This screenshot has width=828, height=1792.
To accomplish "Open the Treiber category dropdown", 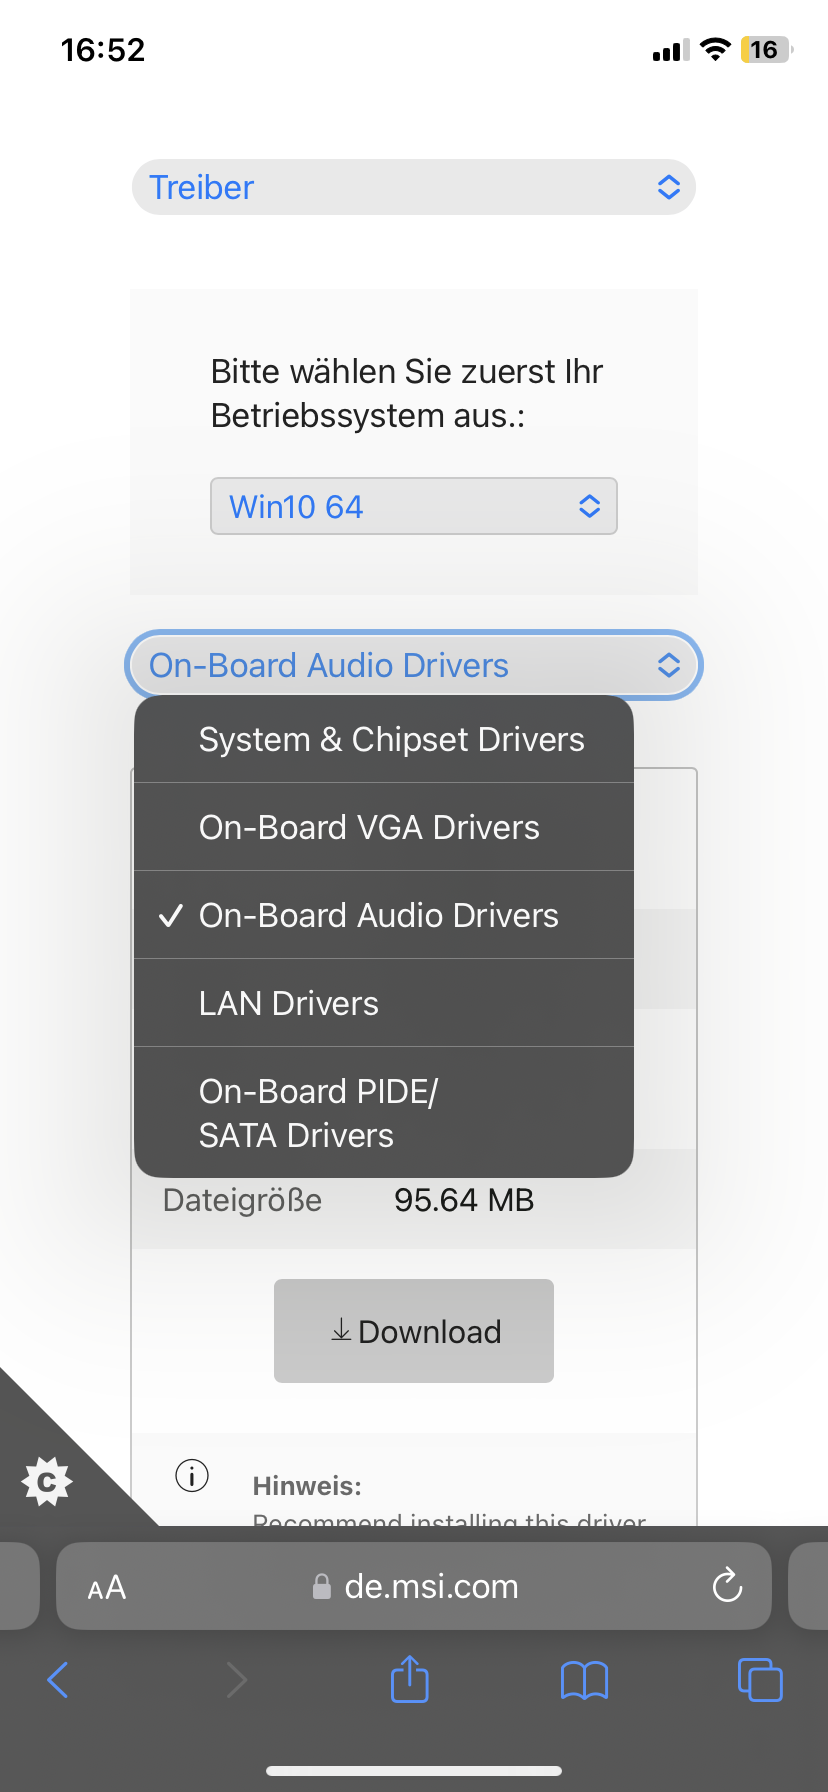I will pos(414,187).
